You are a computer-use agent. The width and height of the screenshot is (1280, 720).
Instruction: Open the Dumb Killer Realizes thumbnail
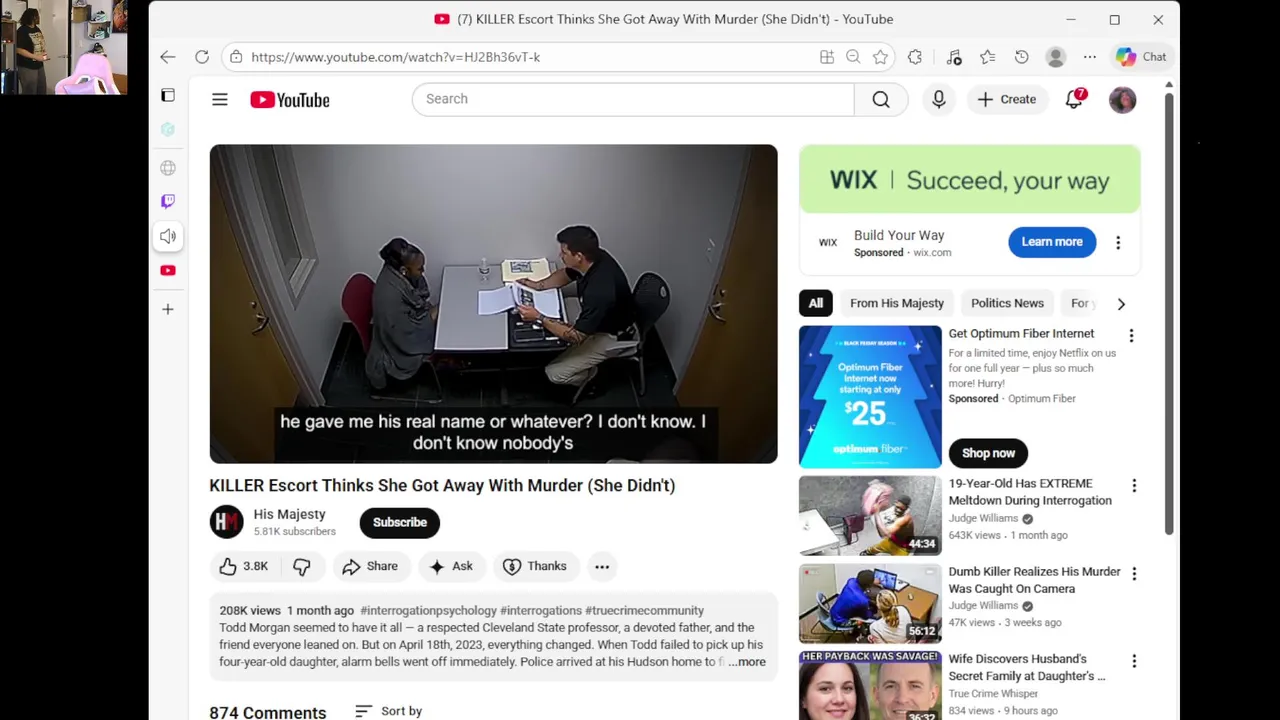pos(870,604)
